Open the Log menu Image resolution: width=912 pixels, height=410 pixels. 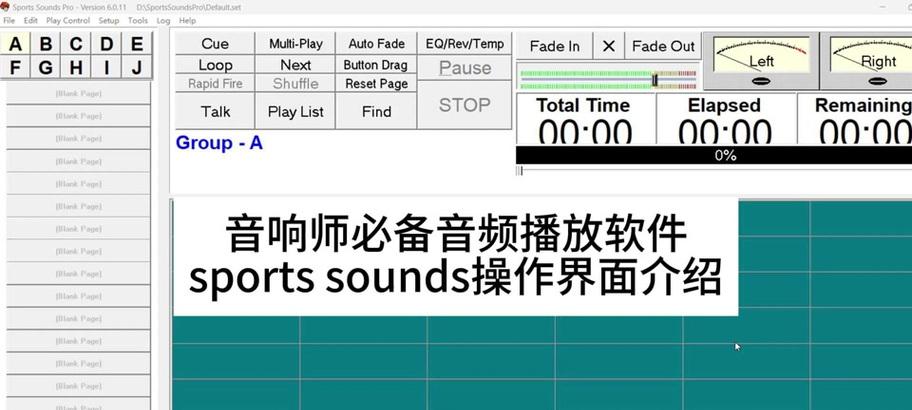point(163,20)
